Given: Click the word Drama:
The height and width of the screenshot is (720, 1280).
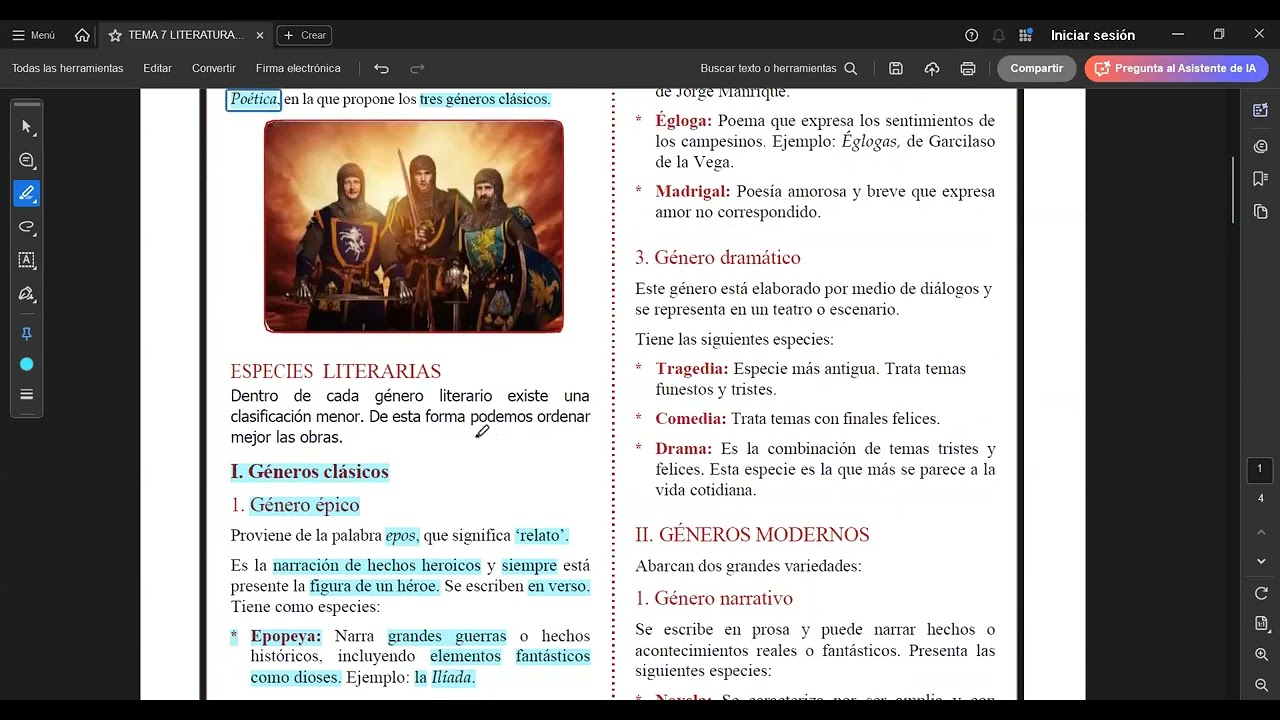Looking at the screenshot, I should 684,449.
